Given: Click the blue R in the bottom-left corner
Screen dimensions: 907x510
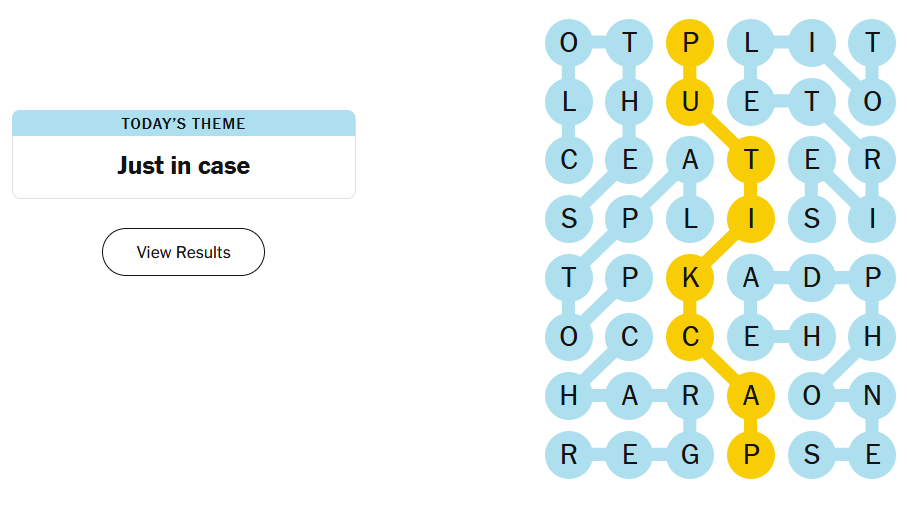Looking at the screenshot, I should pos(569,455).
